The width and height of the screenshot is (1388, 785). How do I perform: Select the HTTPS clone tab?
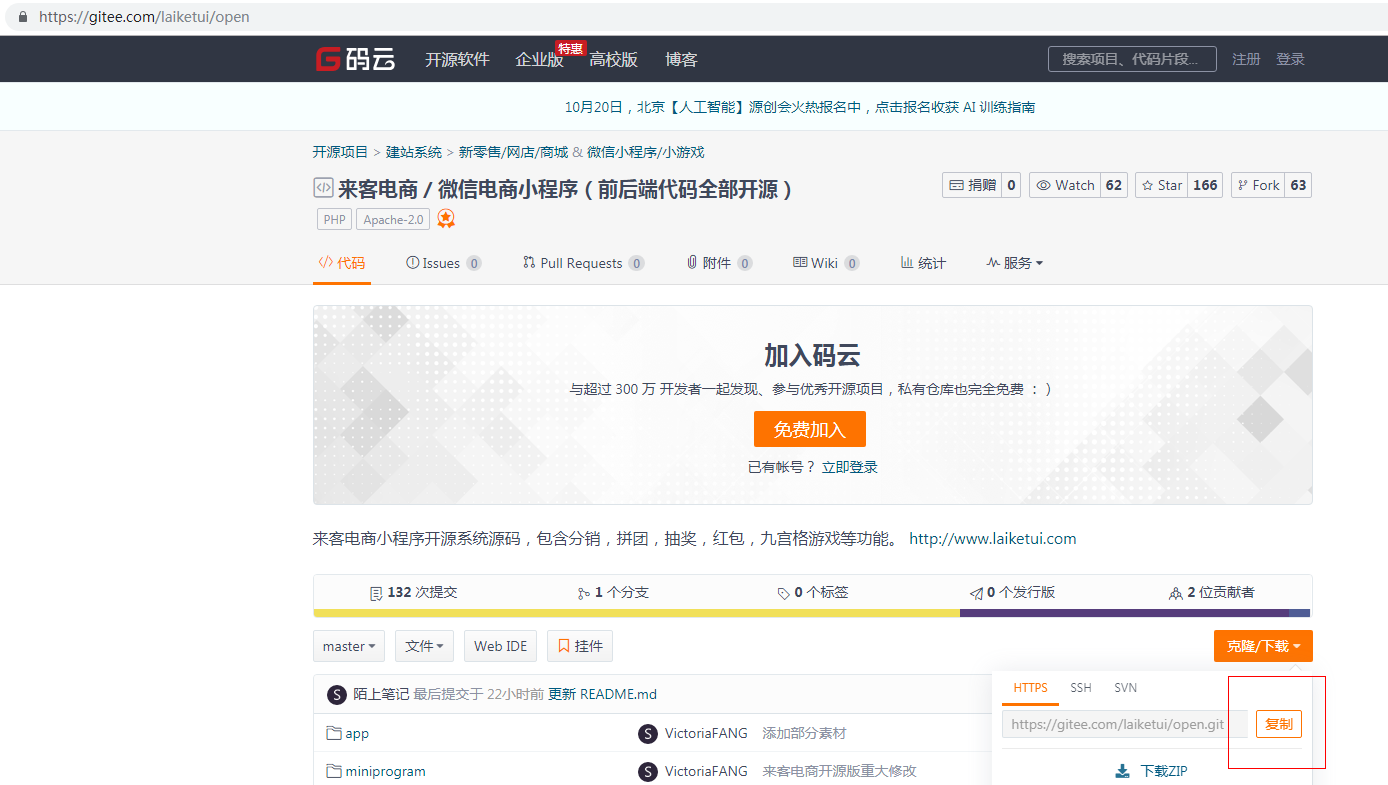point(1031,688)
